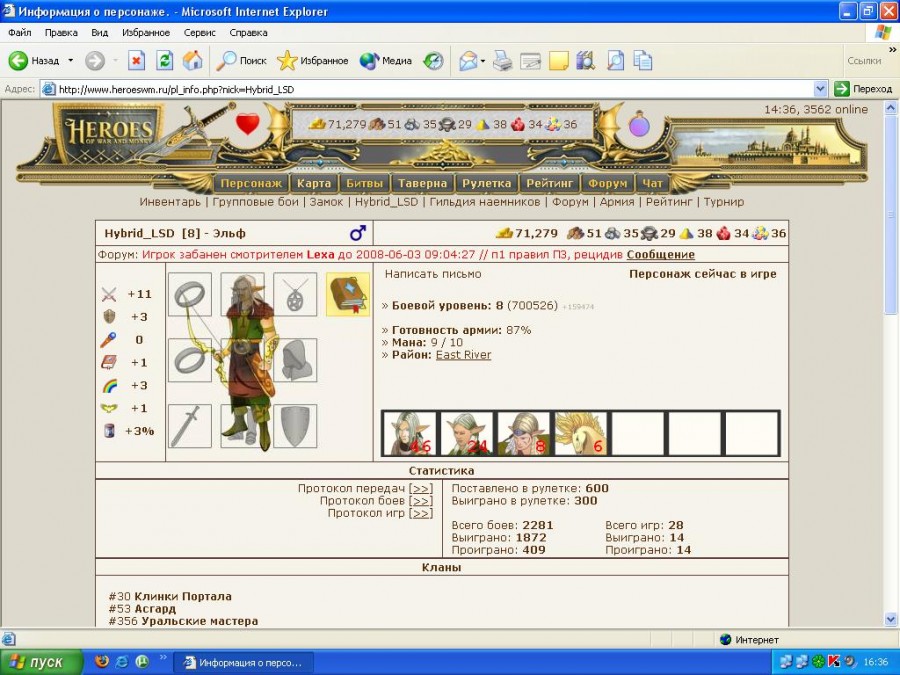Switch to the Битвы game tab
The height and width of the screenshot is (675, 900).
pos(364,184)
